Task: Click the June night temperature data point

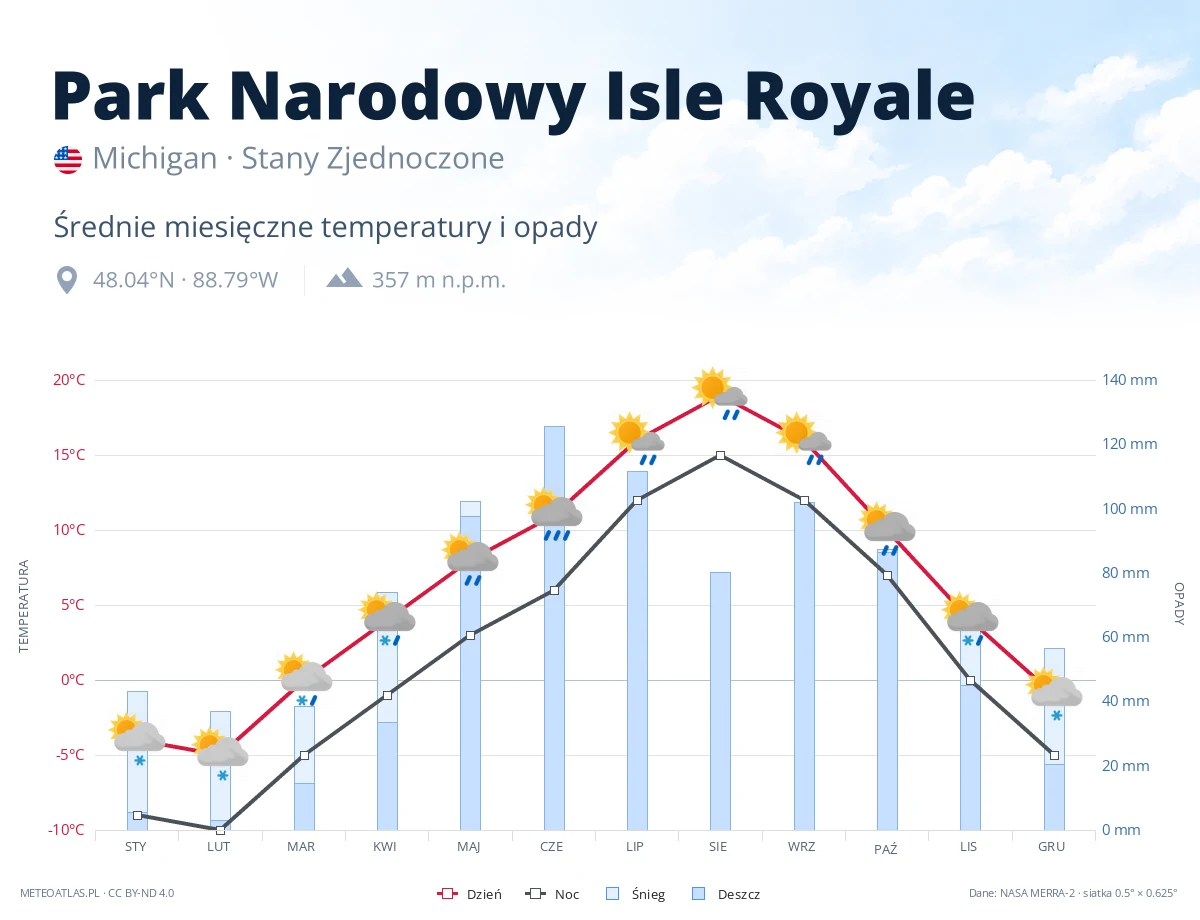Action: click(554, 590)
